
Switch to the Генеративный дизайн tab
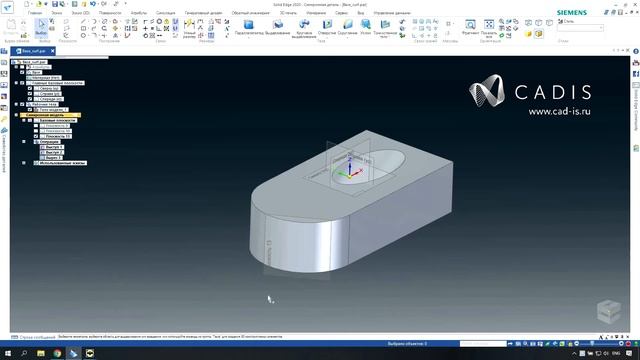point(204,13)
